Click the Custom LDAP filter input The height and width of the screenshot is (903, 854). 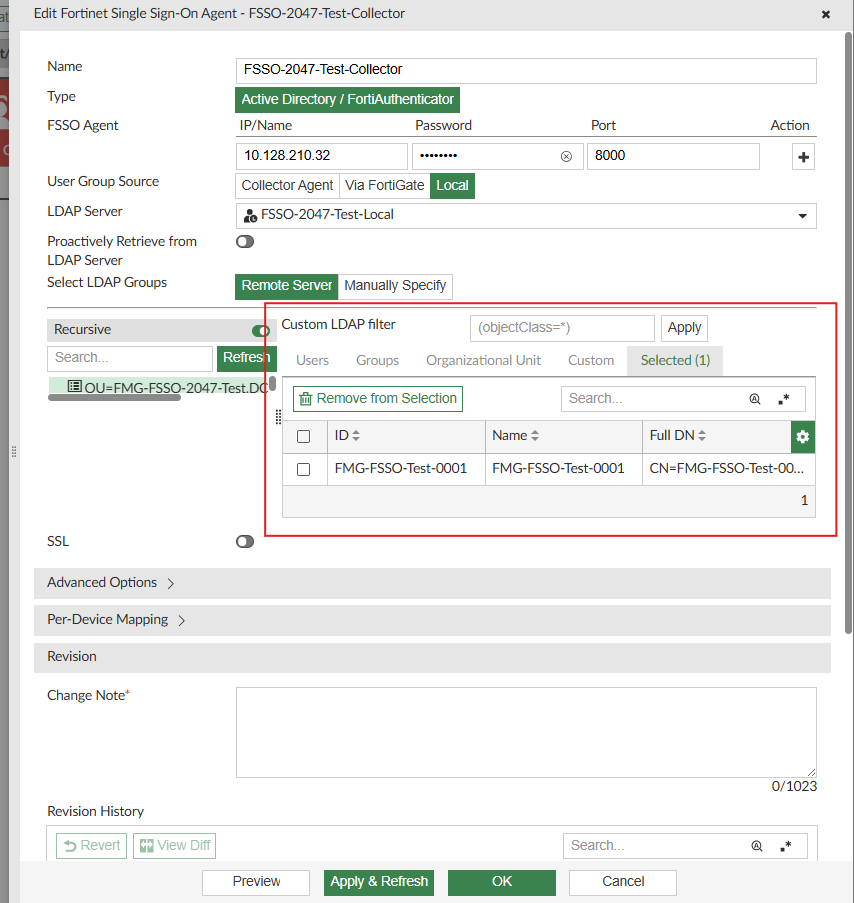562,328
